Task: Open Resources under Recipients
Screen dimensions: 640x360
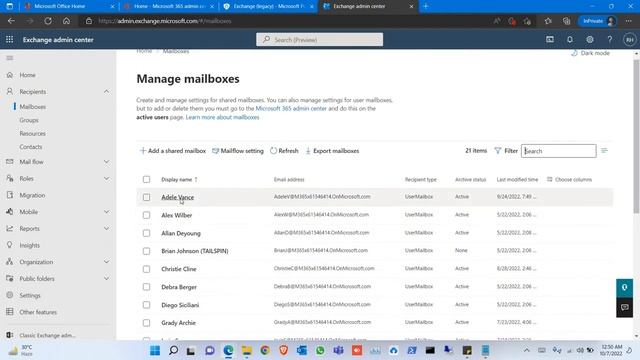Action: click(x=33, y=133)
